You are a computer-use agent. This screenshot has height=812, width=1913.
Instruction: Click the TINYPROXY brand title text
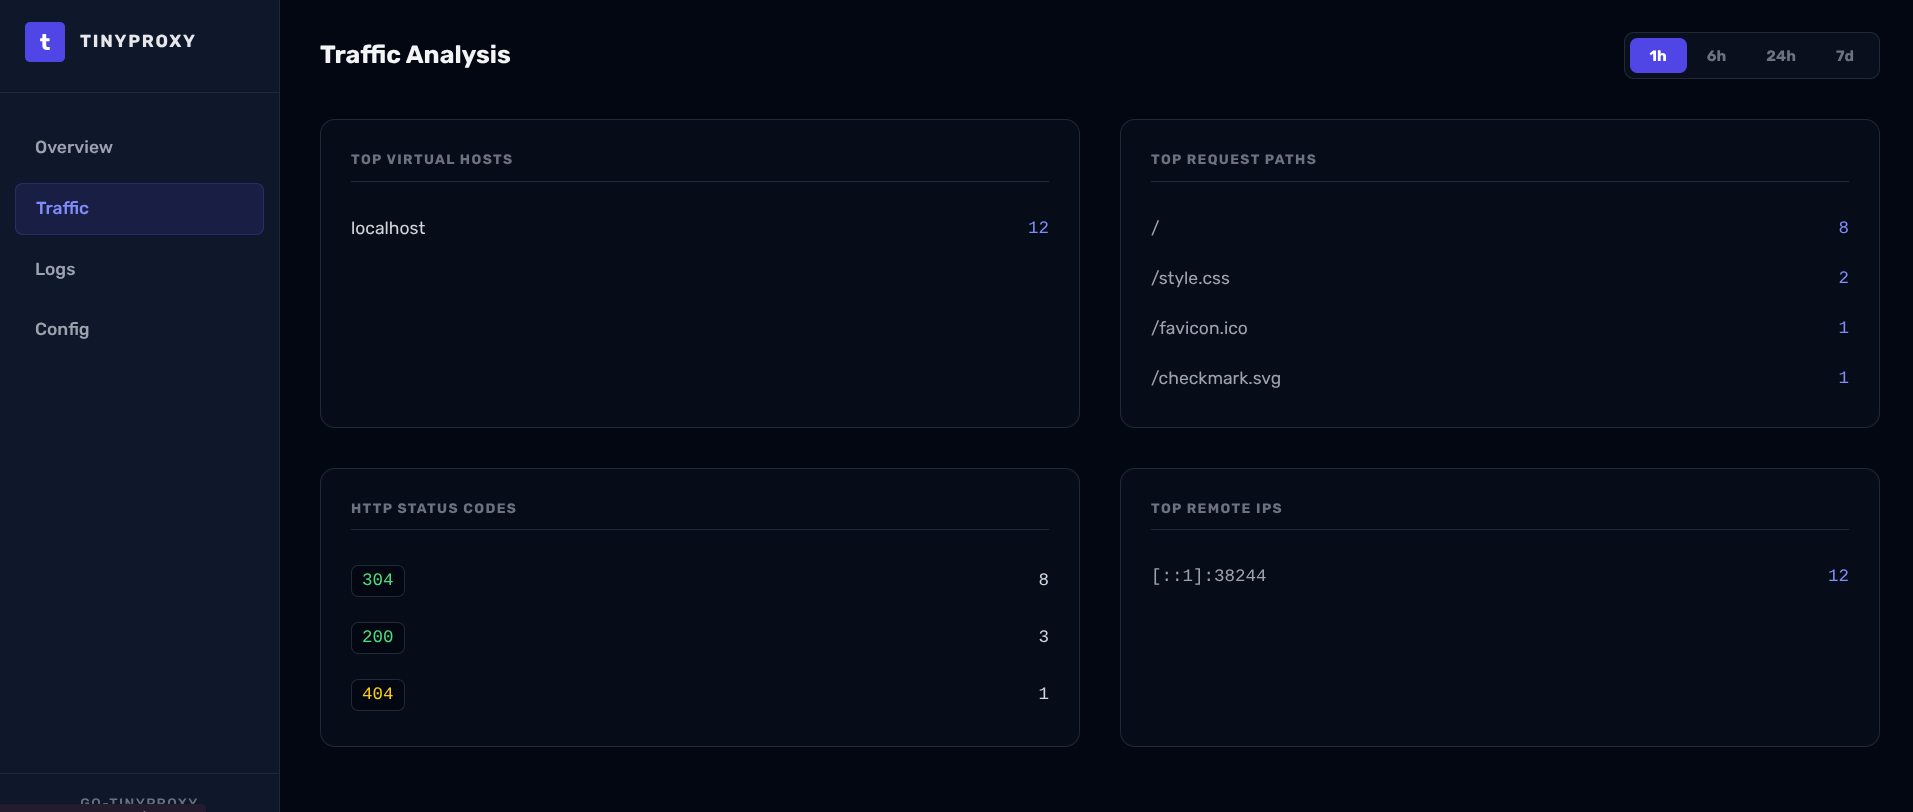point(137,41)
